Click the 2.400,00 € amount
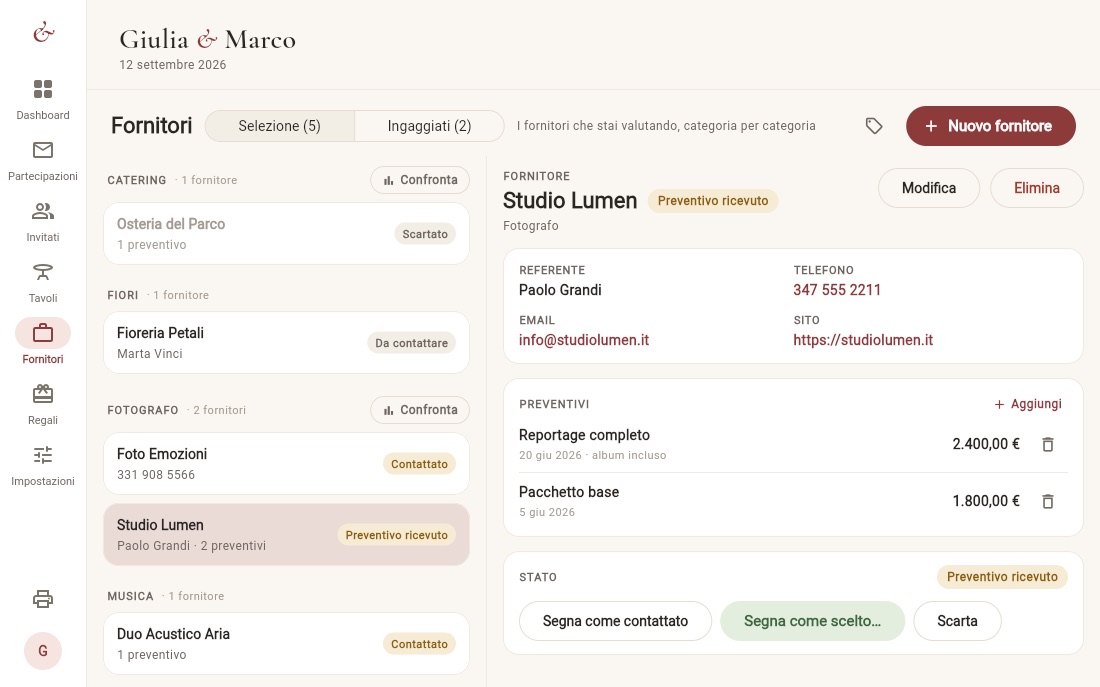 (x=986, y=444)
